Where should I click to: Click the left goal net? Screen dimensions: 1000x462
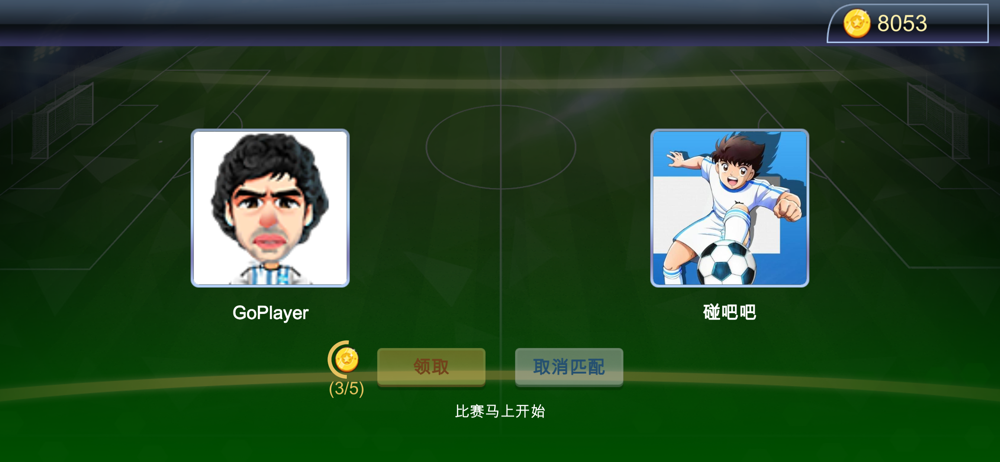[x=62, y=121]
